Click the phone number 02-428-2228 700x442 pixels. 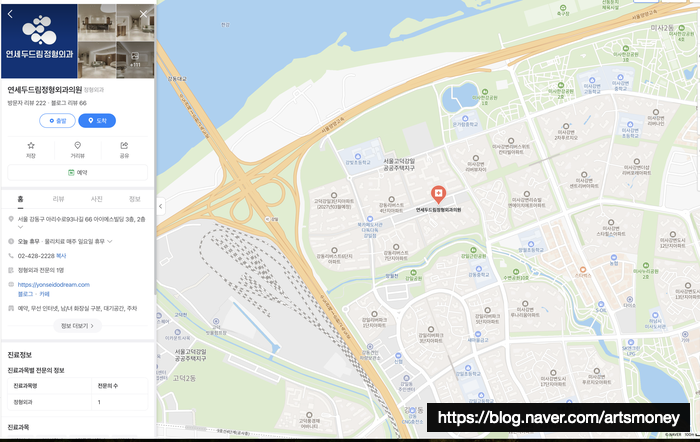click(36, 256)
